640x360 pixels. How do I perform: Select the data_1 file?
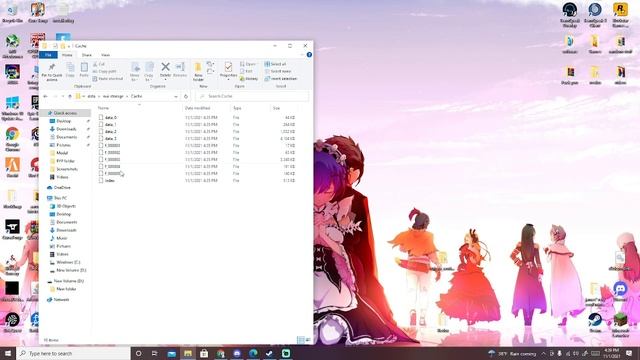(110, 124)
